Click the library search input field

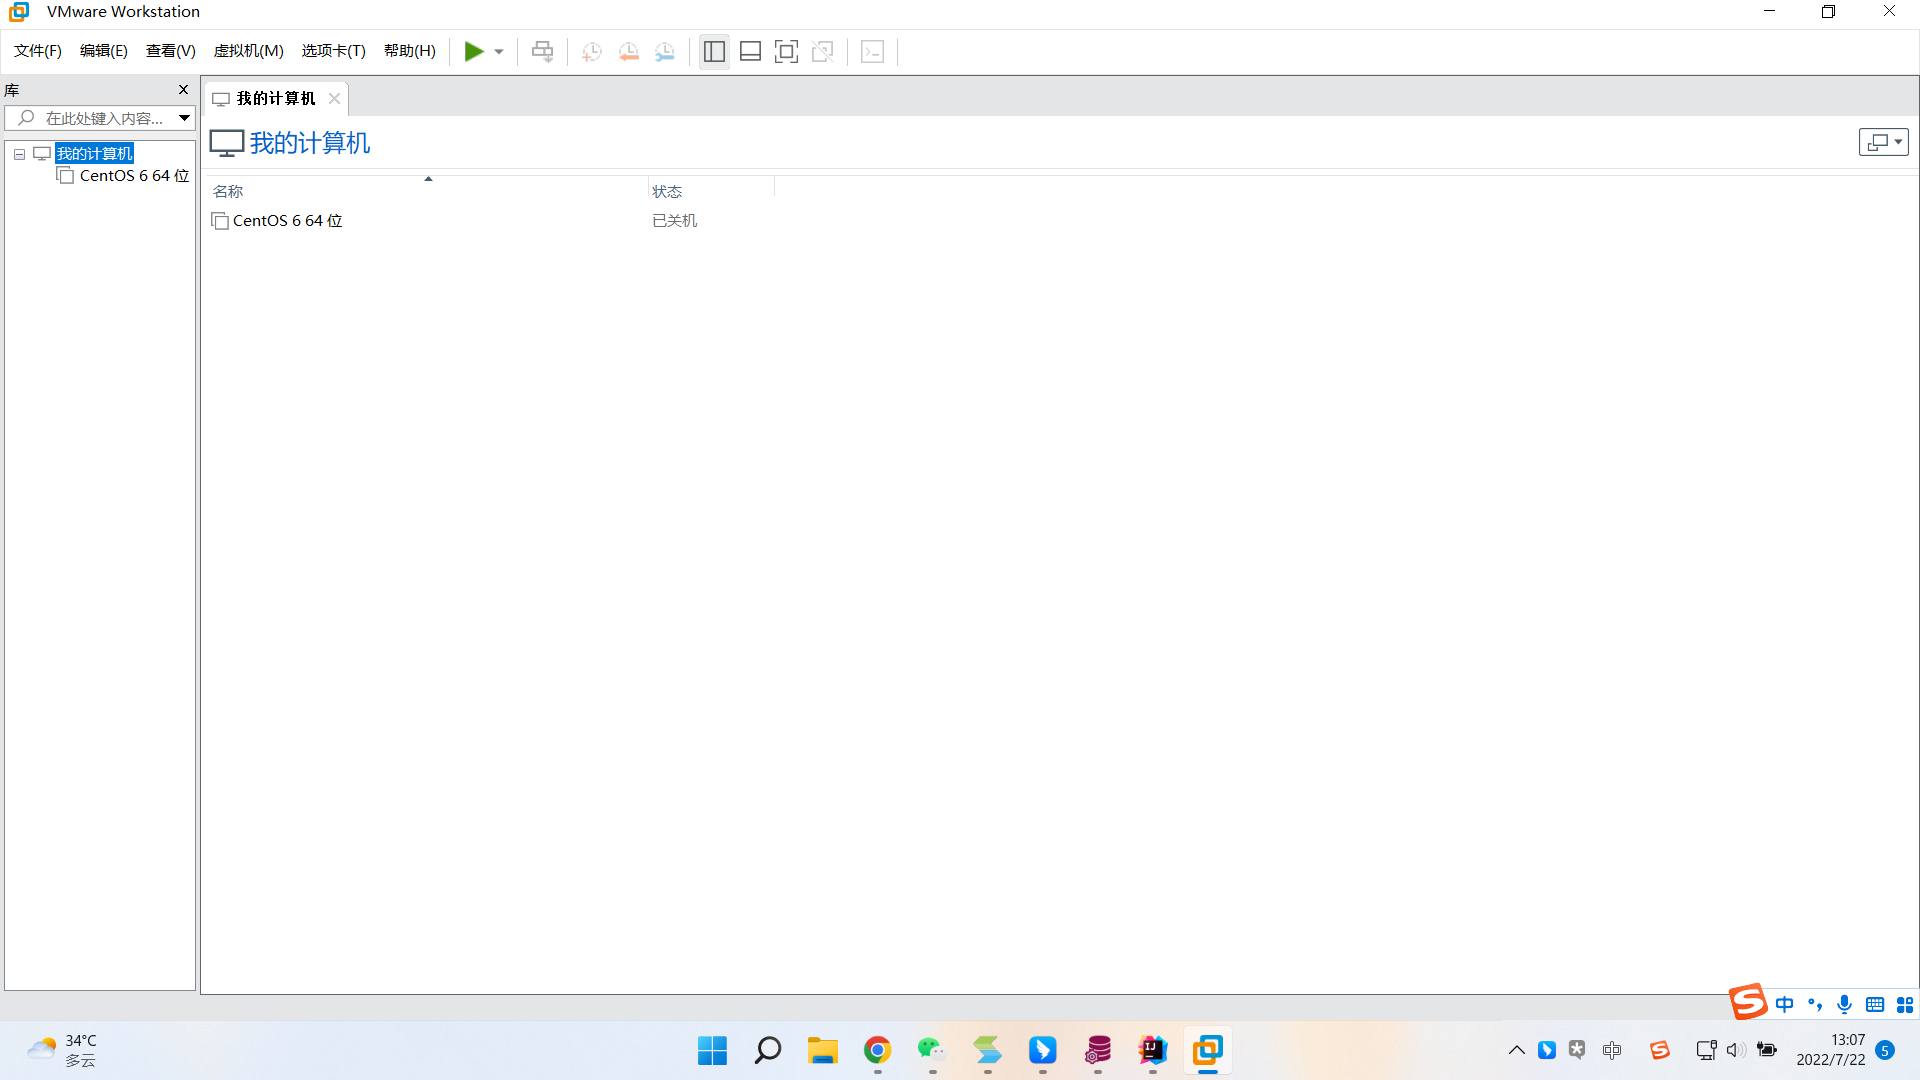(100, 118)
